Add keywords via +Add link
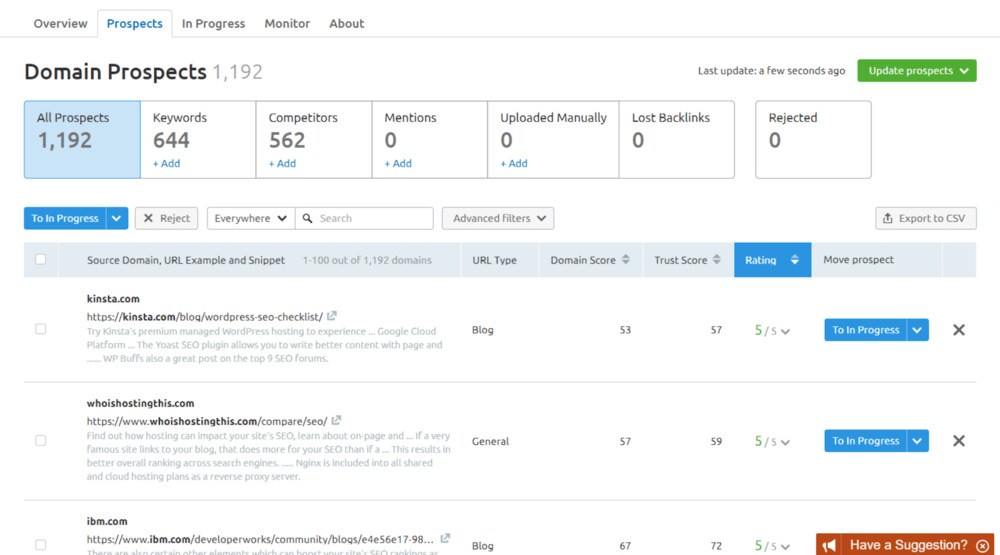The height and width of the screenshot is (555, 1000). click(166, 163)
